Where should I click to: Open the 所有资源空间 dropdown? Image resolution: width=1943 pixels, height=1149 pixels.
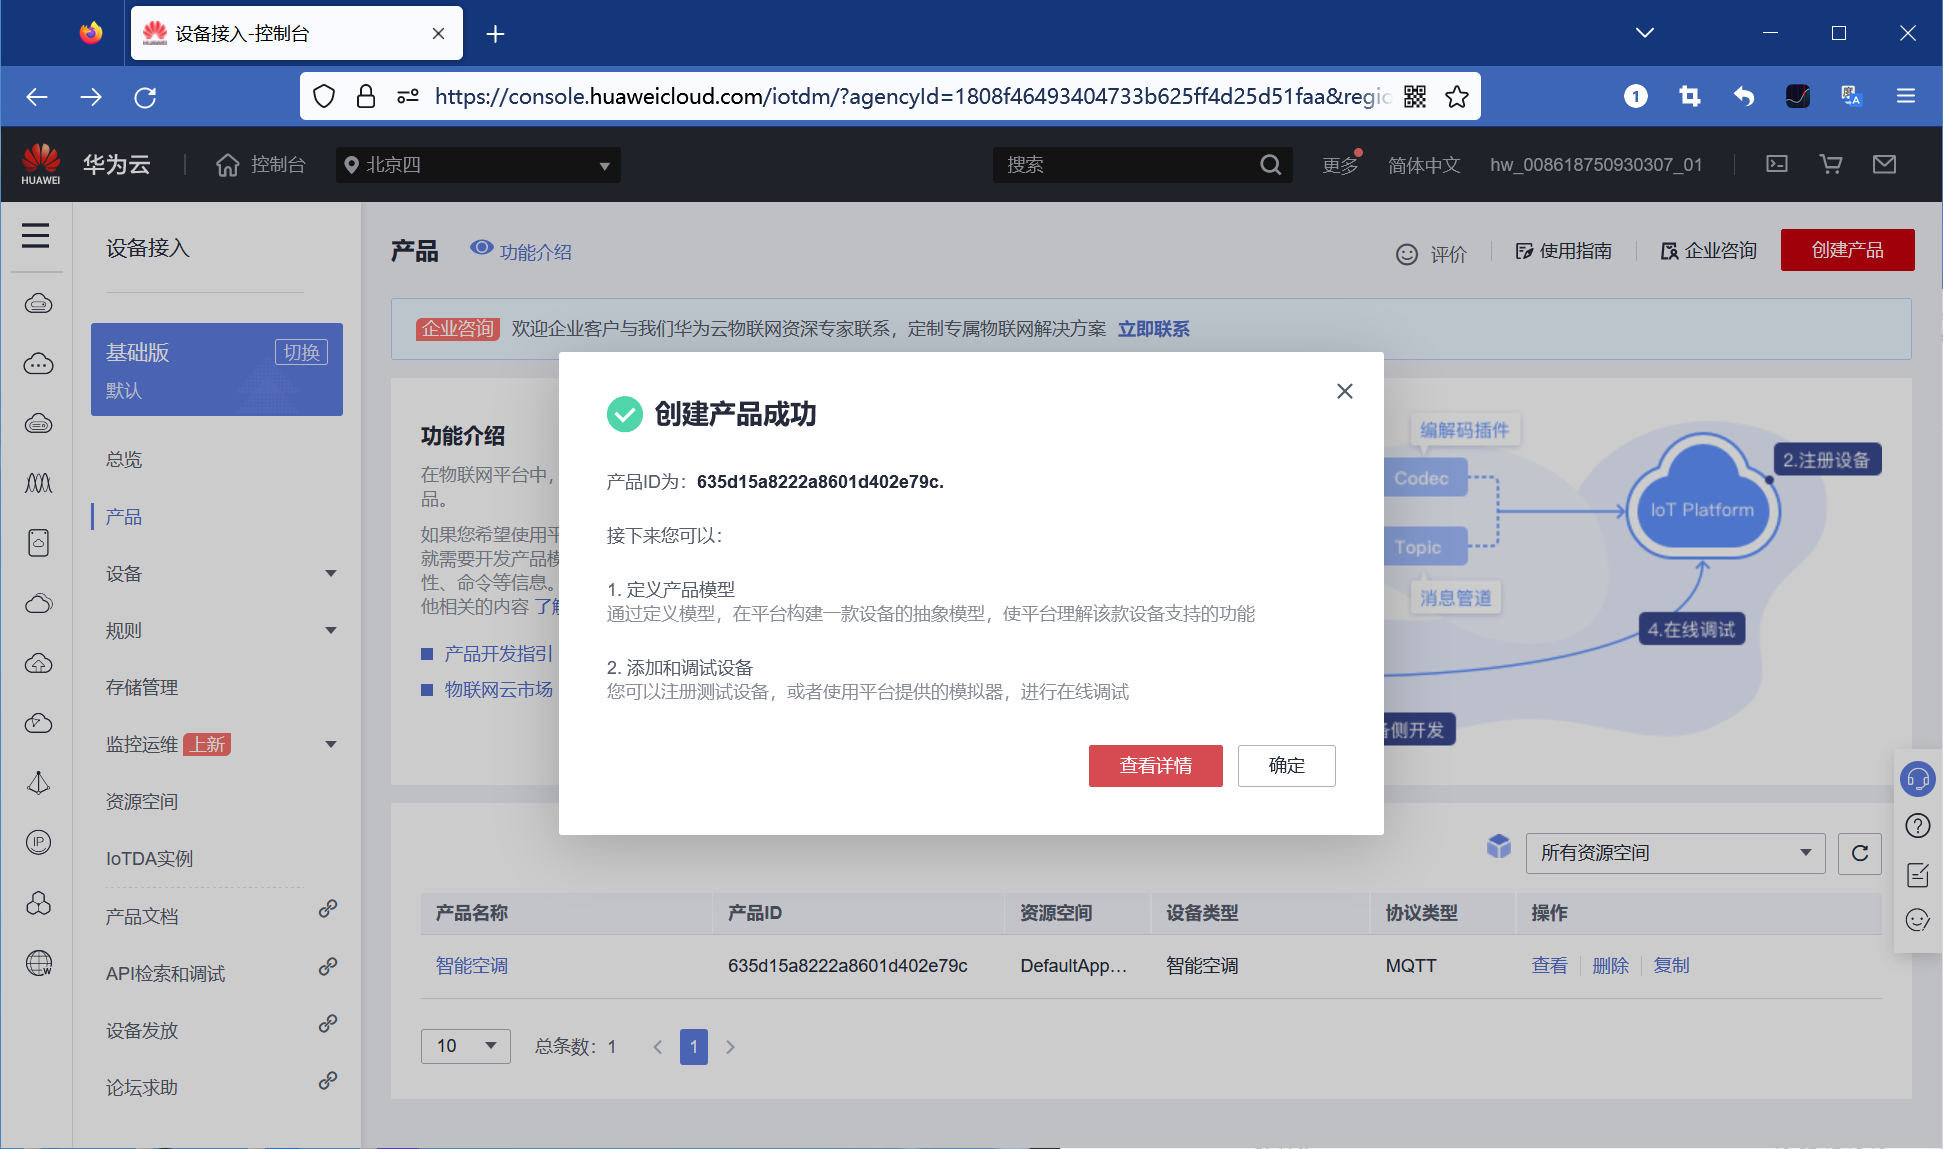coord(1674,853)
